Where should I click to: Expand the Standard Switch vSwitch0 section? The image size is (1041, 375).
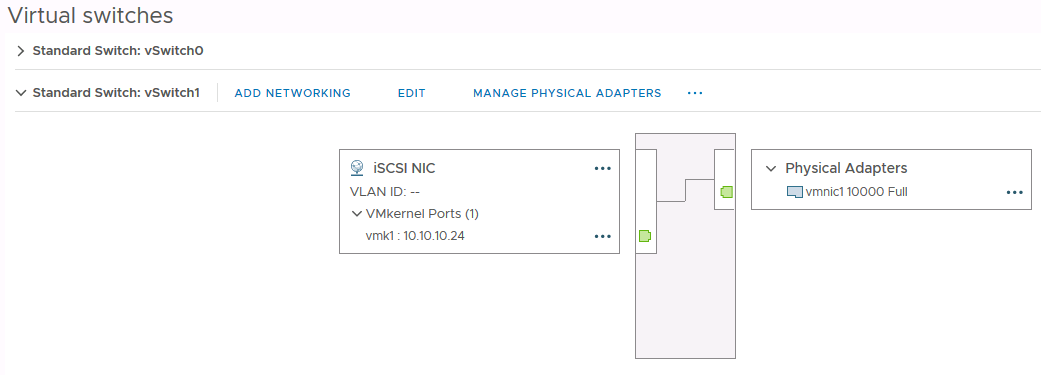pos(21,51)
